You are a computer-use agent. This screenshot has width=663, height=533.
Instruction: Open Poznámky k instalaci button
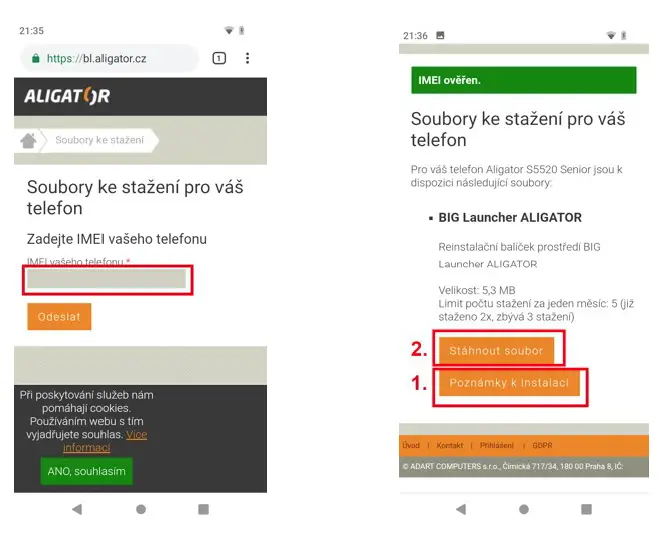tap(509, 383)
